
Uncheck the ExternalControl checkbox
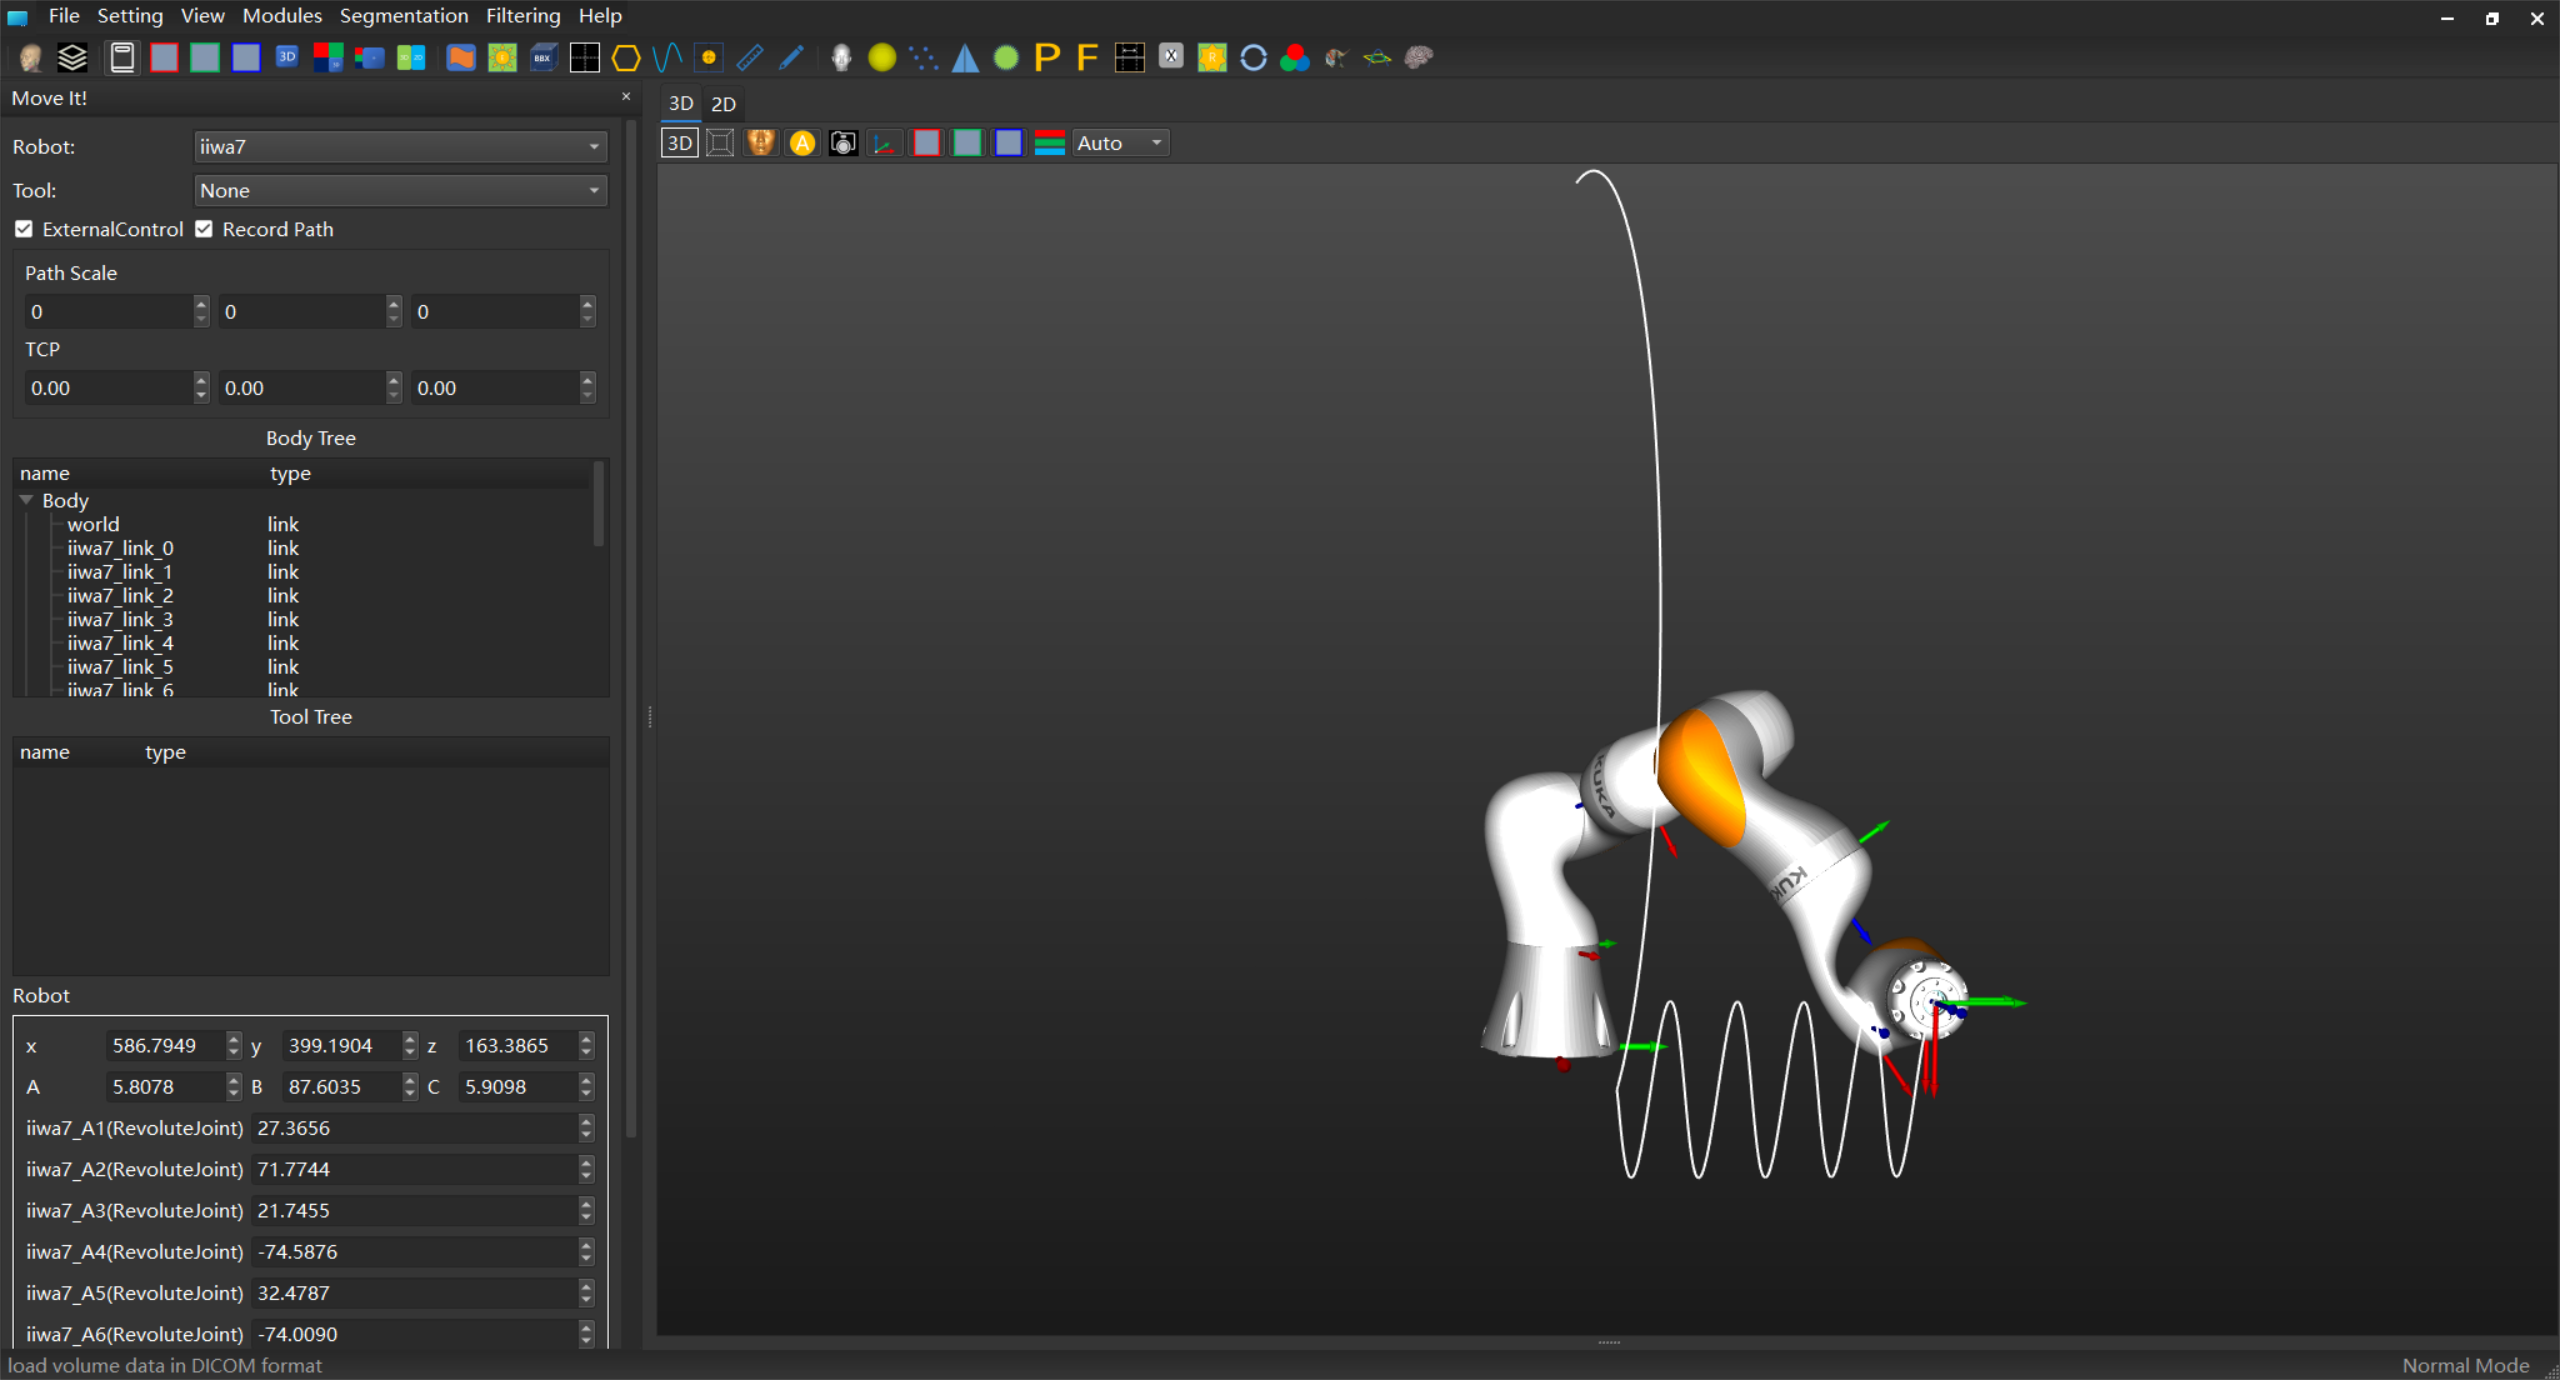coord(24,229)
